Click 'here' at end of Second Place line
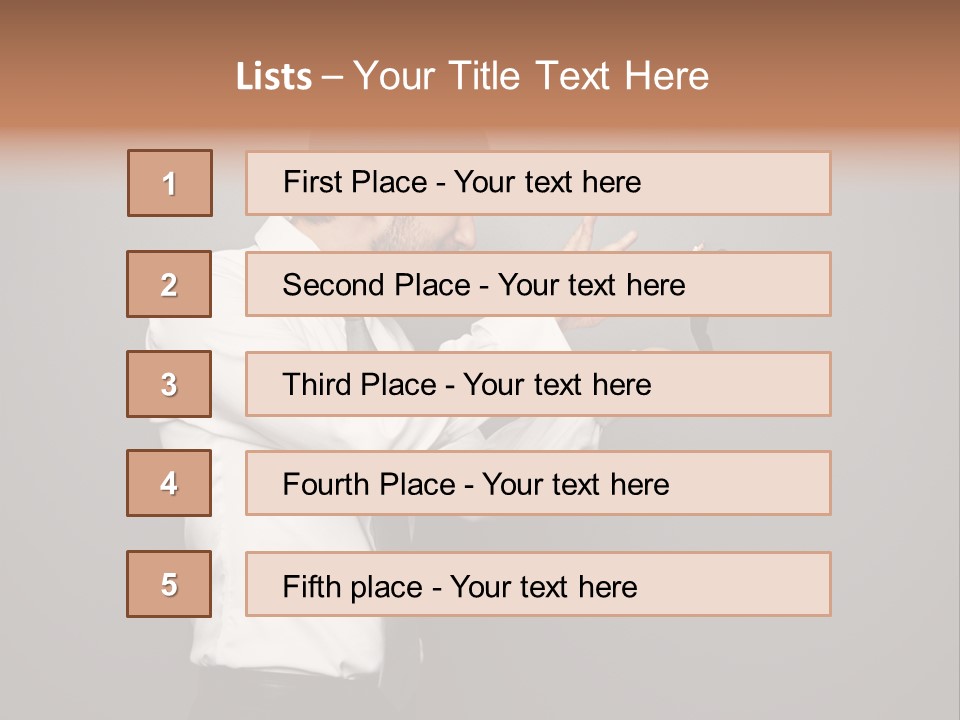This screenshot has width=960, height=720. point(655,285)
